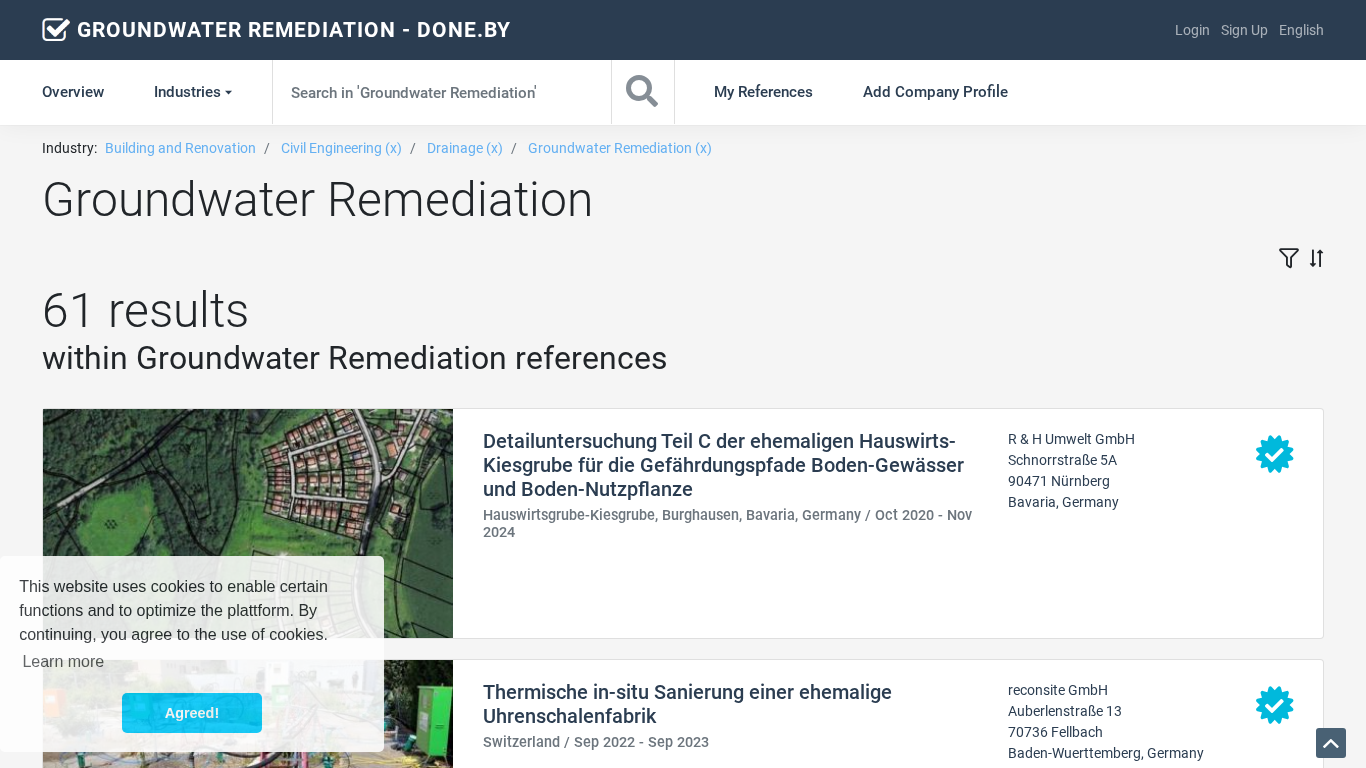Open the English language selector

[x=1301, y=30]
